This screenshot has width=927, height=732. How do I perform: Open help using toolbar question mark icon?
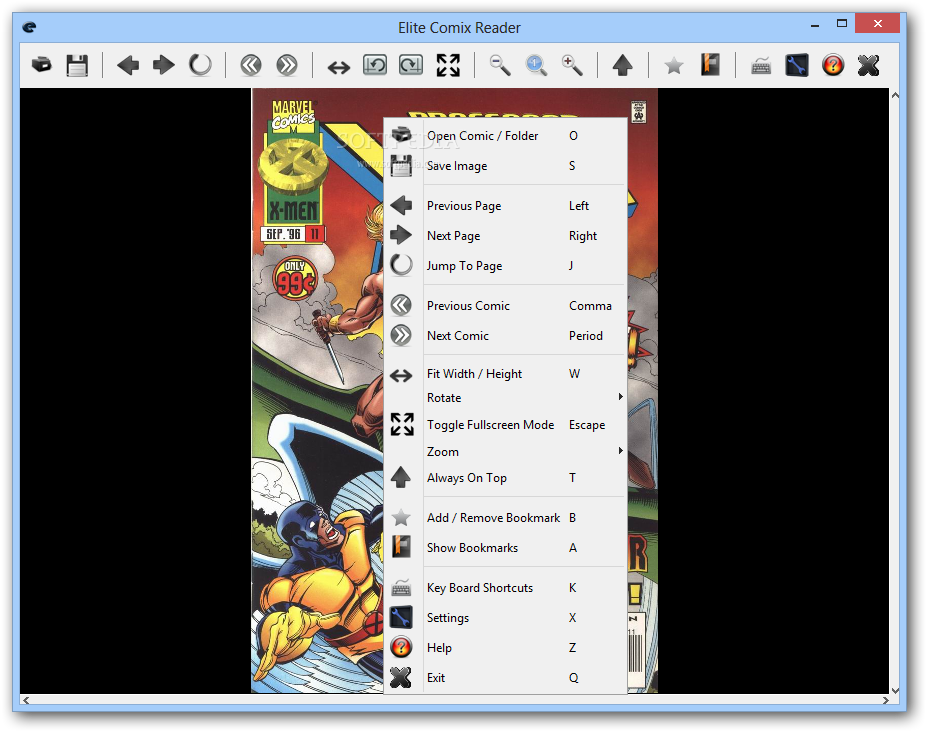click(833, 65)
